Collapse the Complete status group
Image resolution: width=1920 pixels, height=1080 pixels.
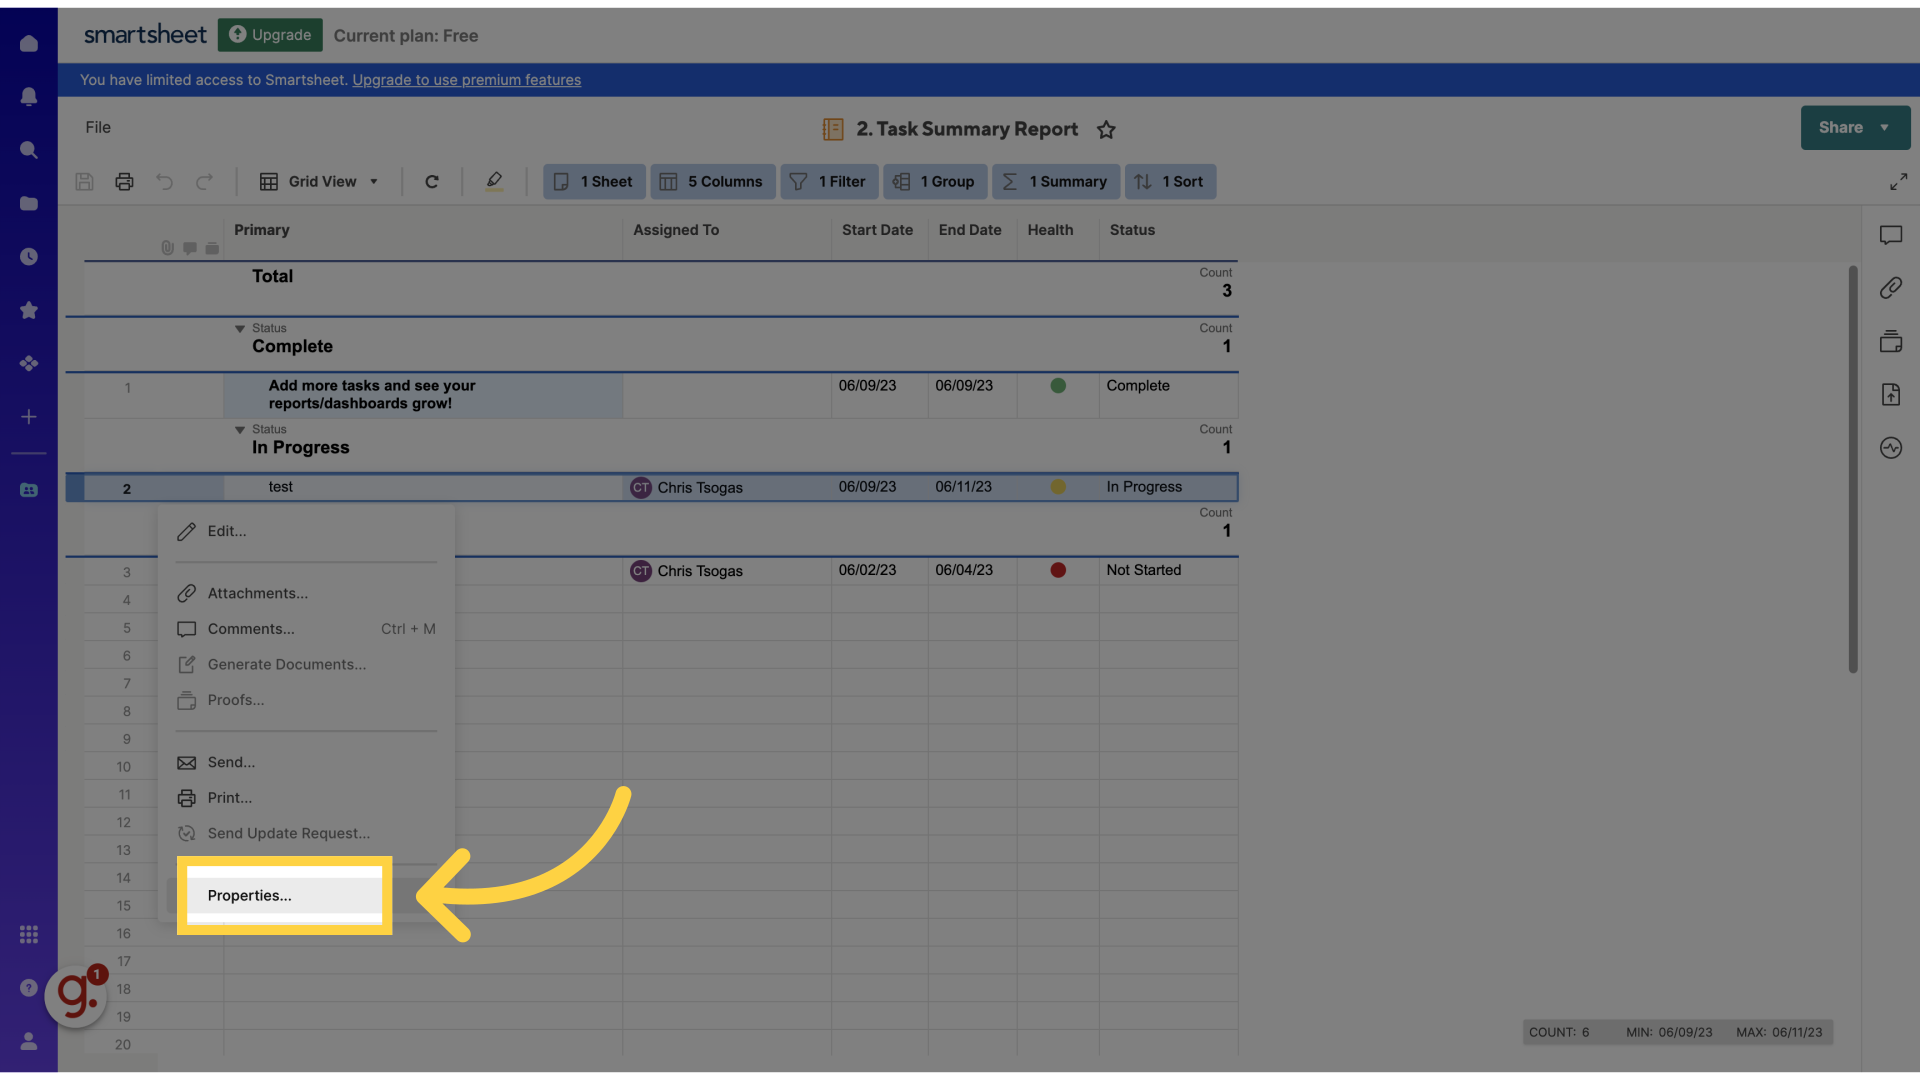pyautogui.click(x=240, y=329)
